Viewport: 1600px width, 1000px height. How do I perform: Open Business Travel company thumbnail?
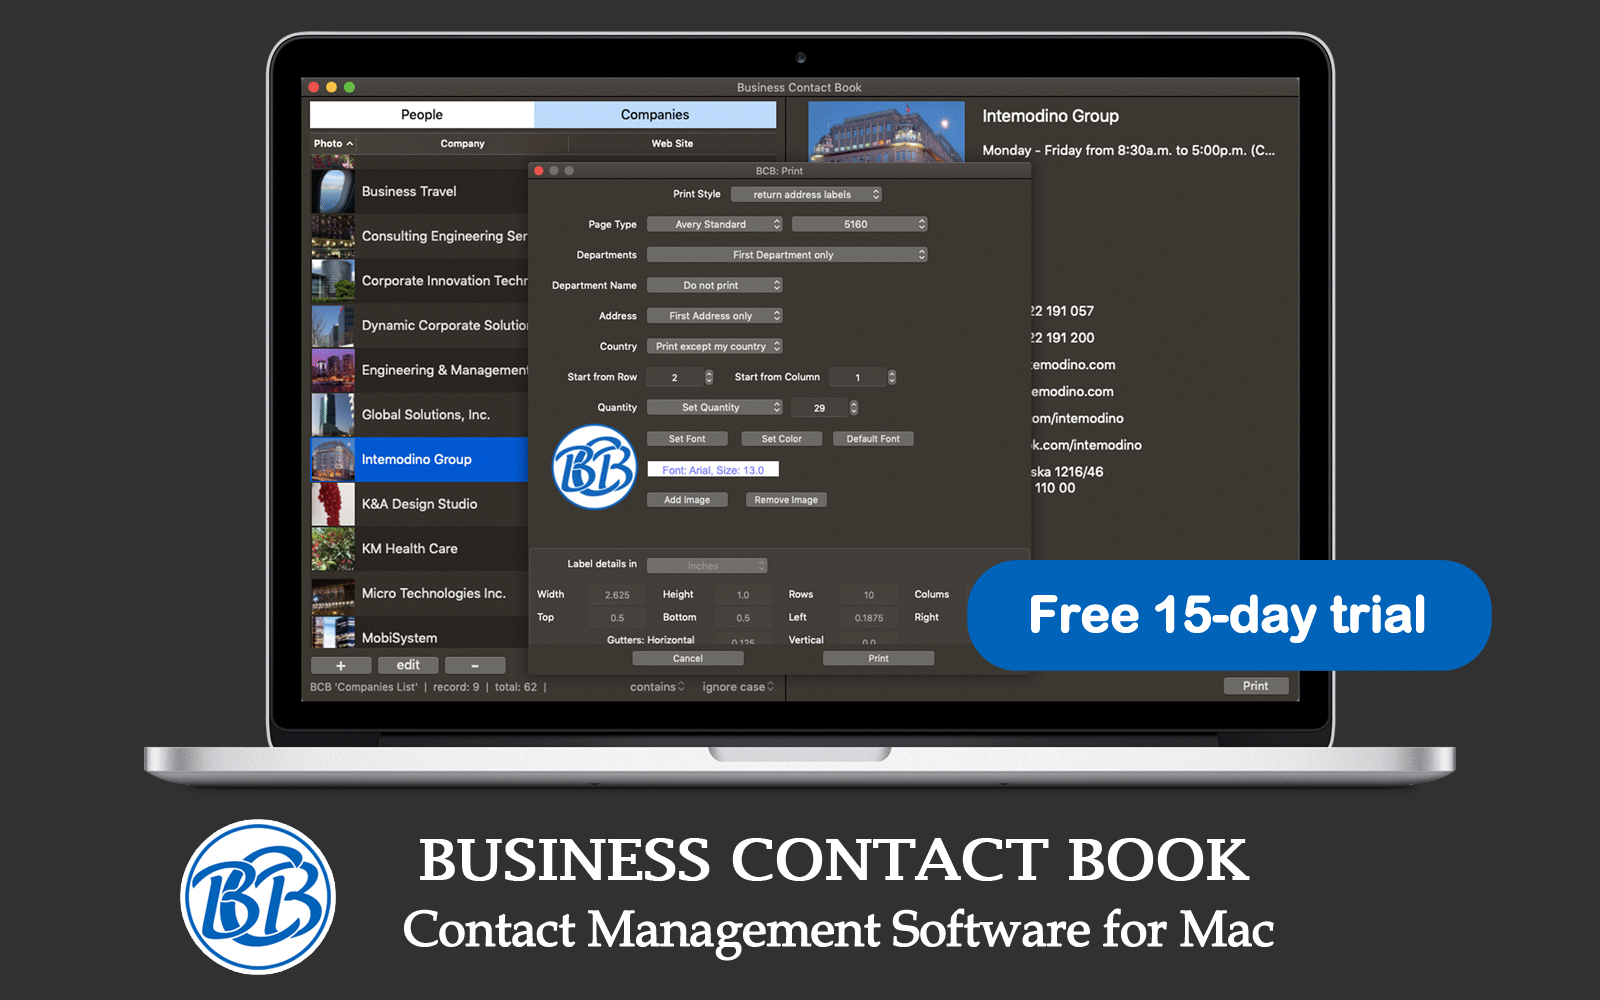pos(333,191)
